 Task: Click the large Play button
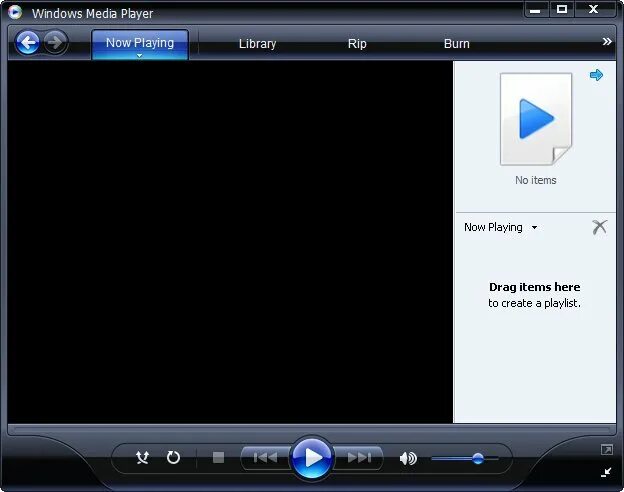pos(312,458)
